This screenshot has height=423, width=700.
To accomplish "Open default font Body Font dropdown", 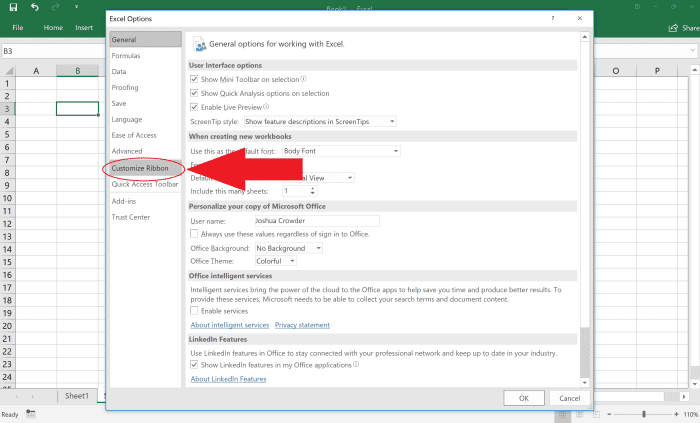I will [341, 151].
